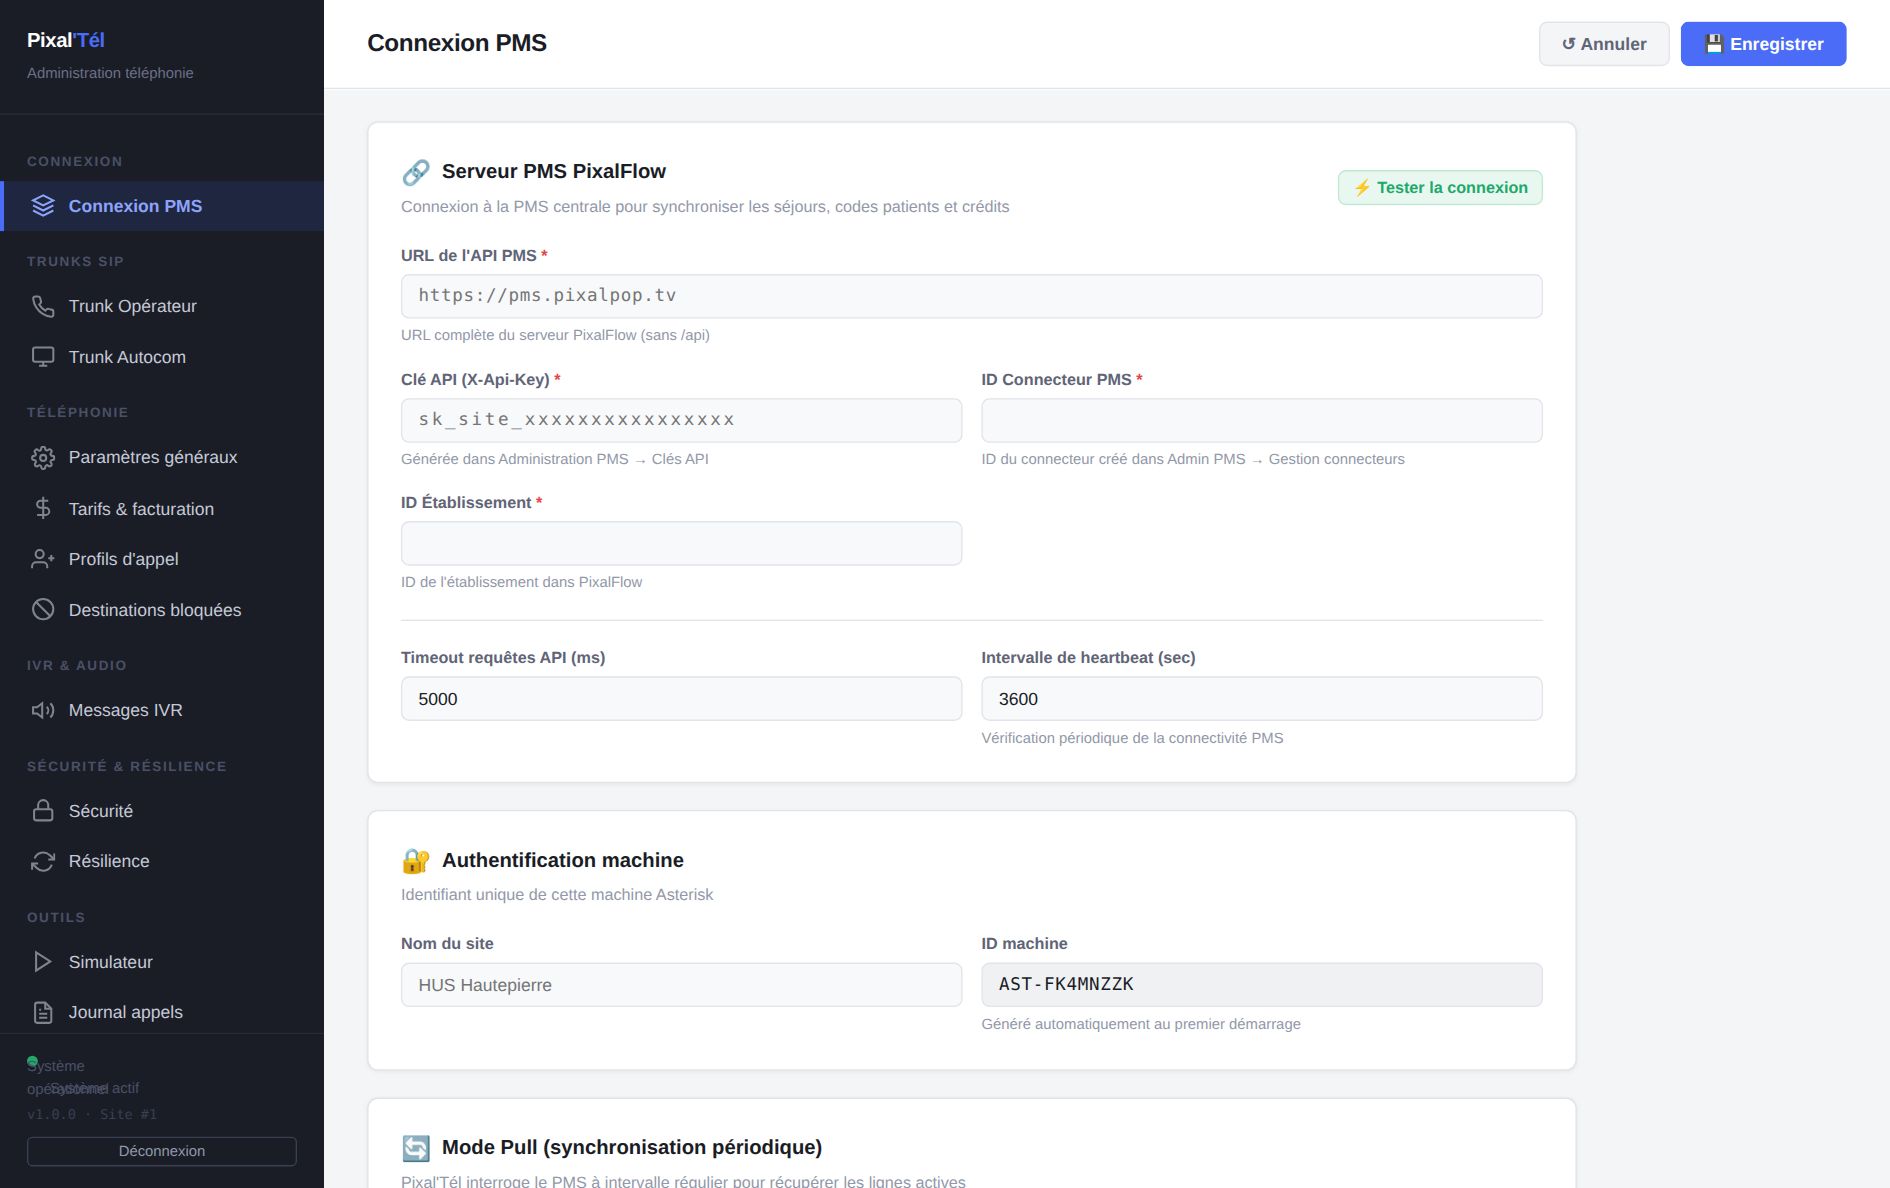This screenshot has width=1890, height=1188.
Task: Click the Connexion PMS page title
Action: pos(457,43)
